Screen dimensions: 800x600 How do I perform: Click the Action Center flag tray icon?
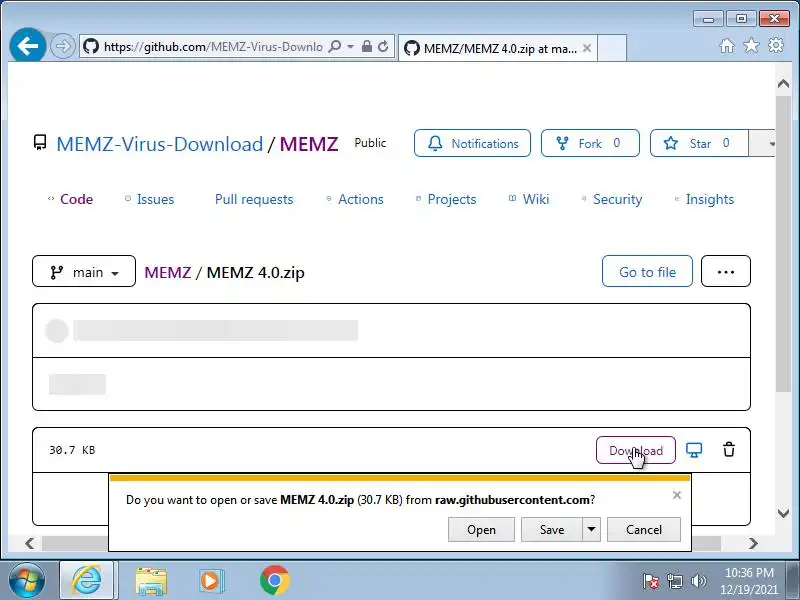click(x=650, y=581)
